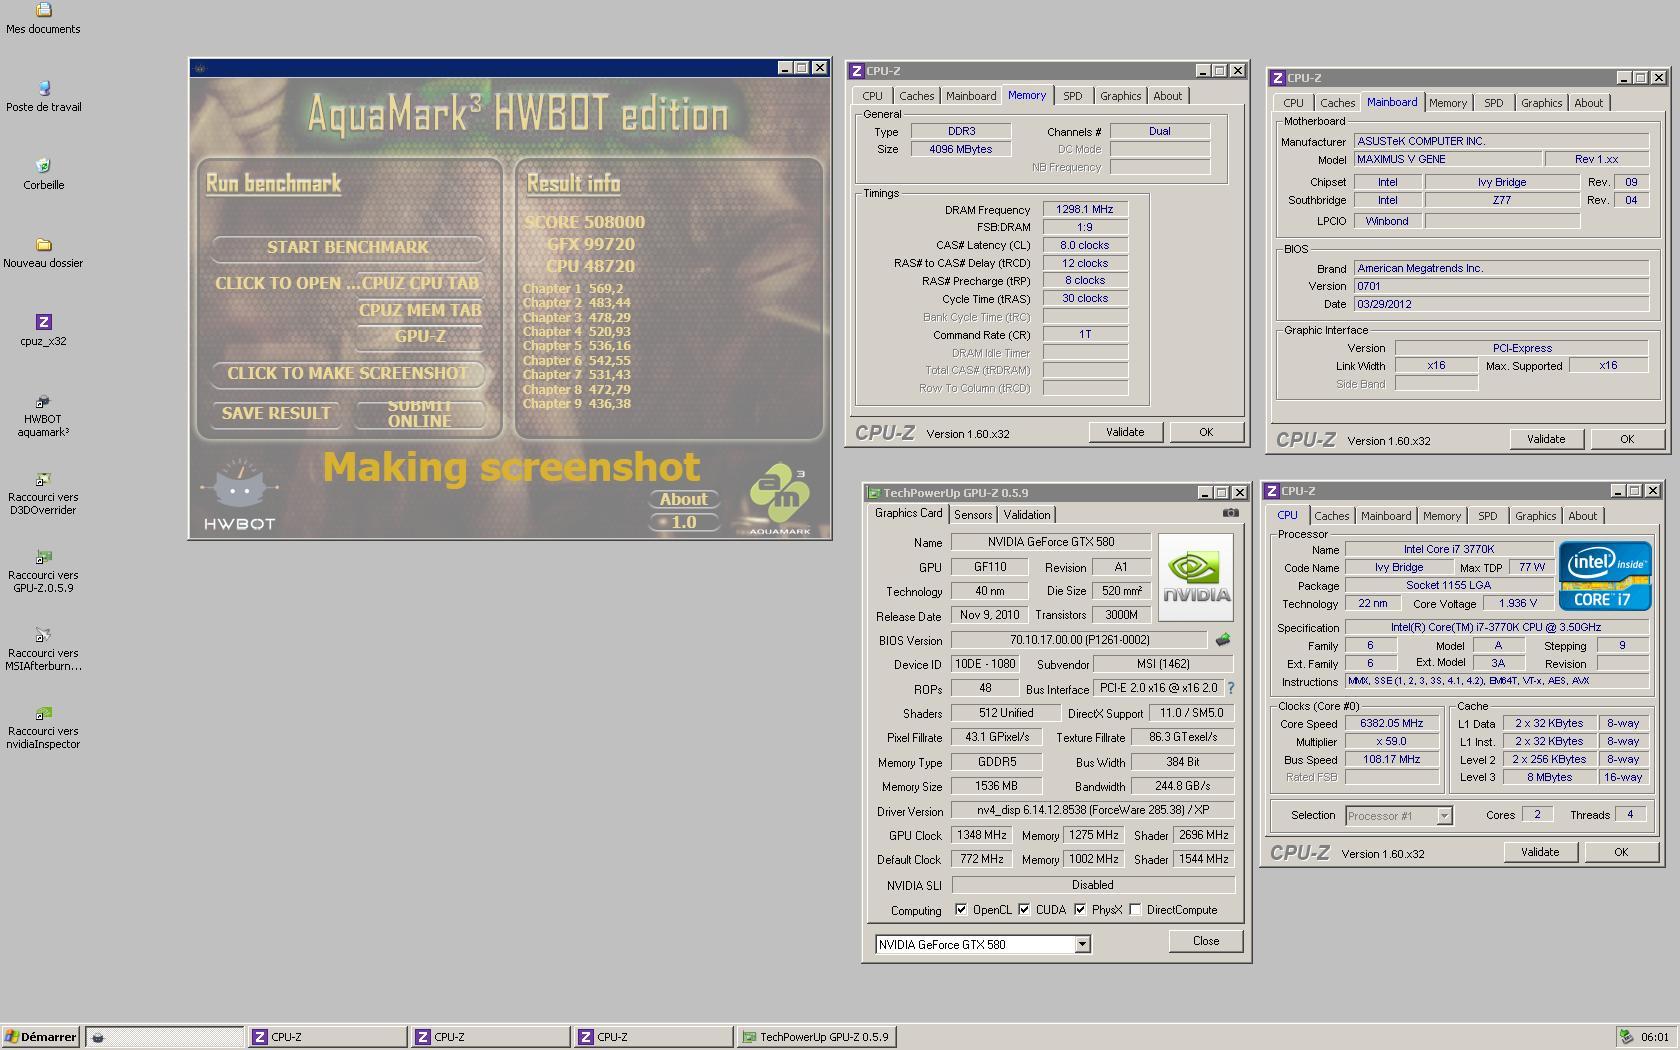Click CLICK TO MAKE SCREENSHOT button
Image resolution: width=1680 pixels, height=1050 pixels.
pos(347,373)
